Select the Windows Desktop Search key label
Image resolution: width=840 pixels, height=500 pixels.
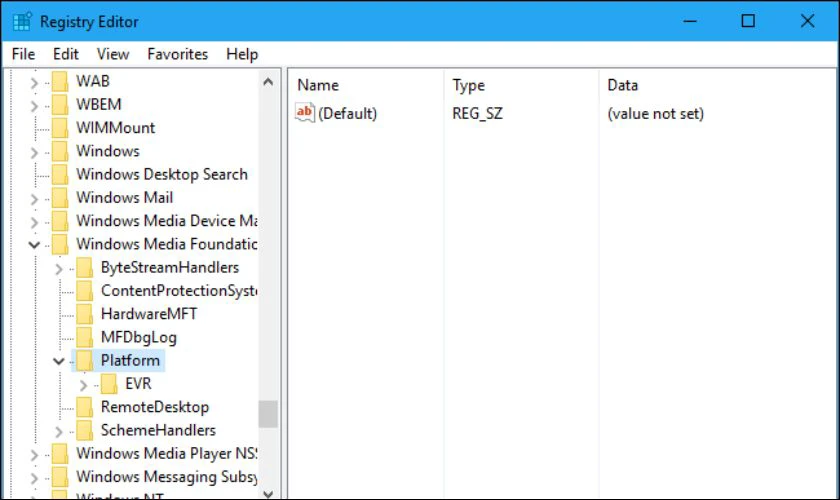[x=162, y=174]
